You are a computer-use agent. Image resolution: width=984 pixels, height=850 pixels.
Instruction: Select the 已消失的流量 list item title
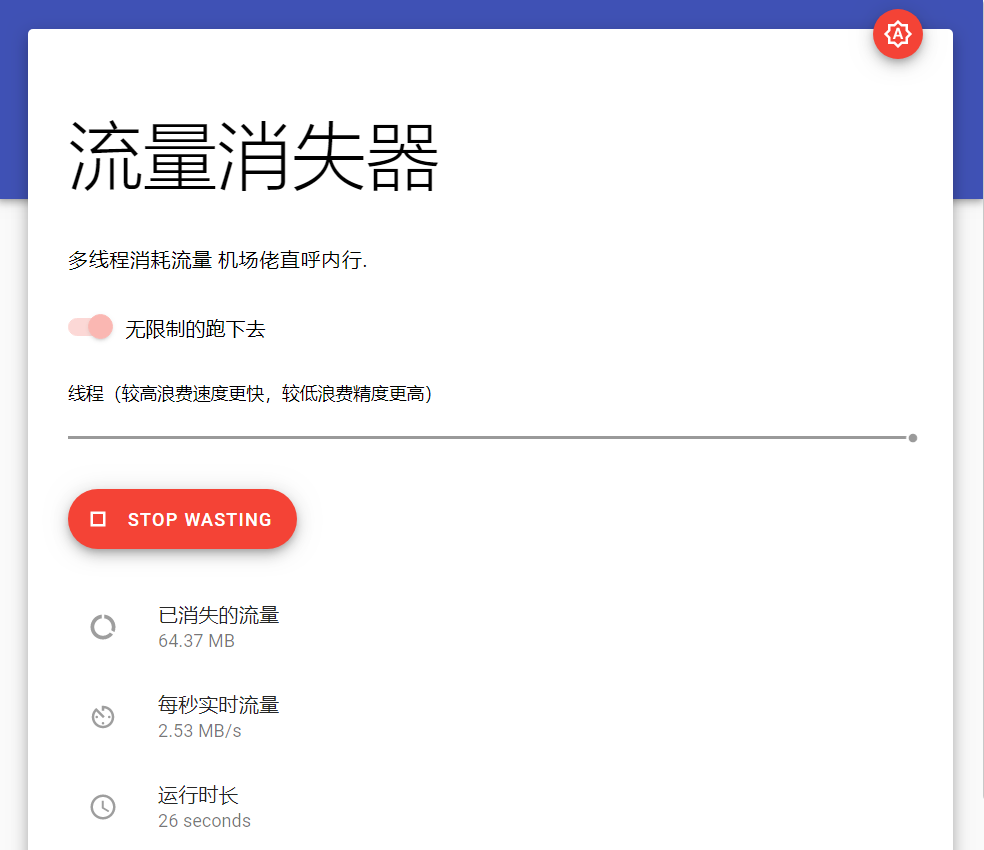218,615
